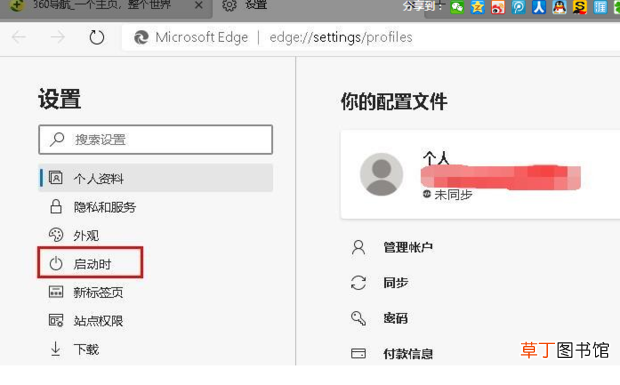This screenshot has width=620, height=385.
Task: Click the 搜索设置 search field
Action: (x=155, y=140)
